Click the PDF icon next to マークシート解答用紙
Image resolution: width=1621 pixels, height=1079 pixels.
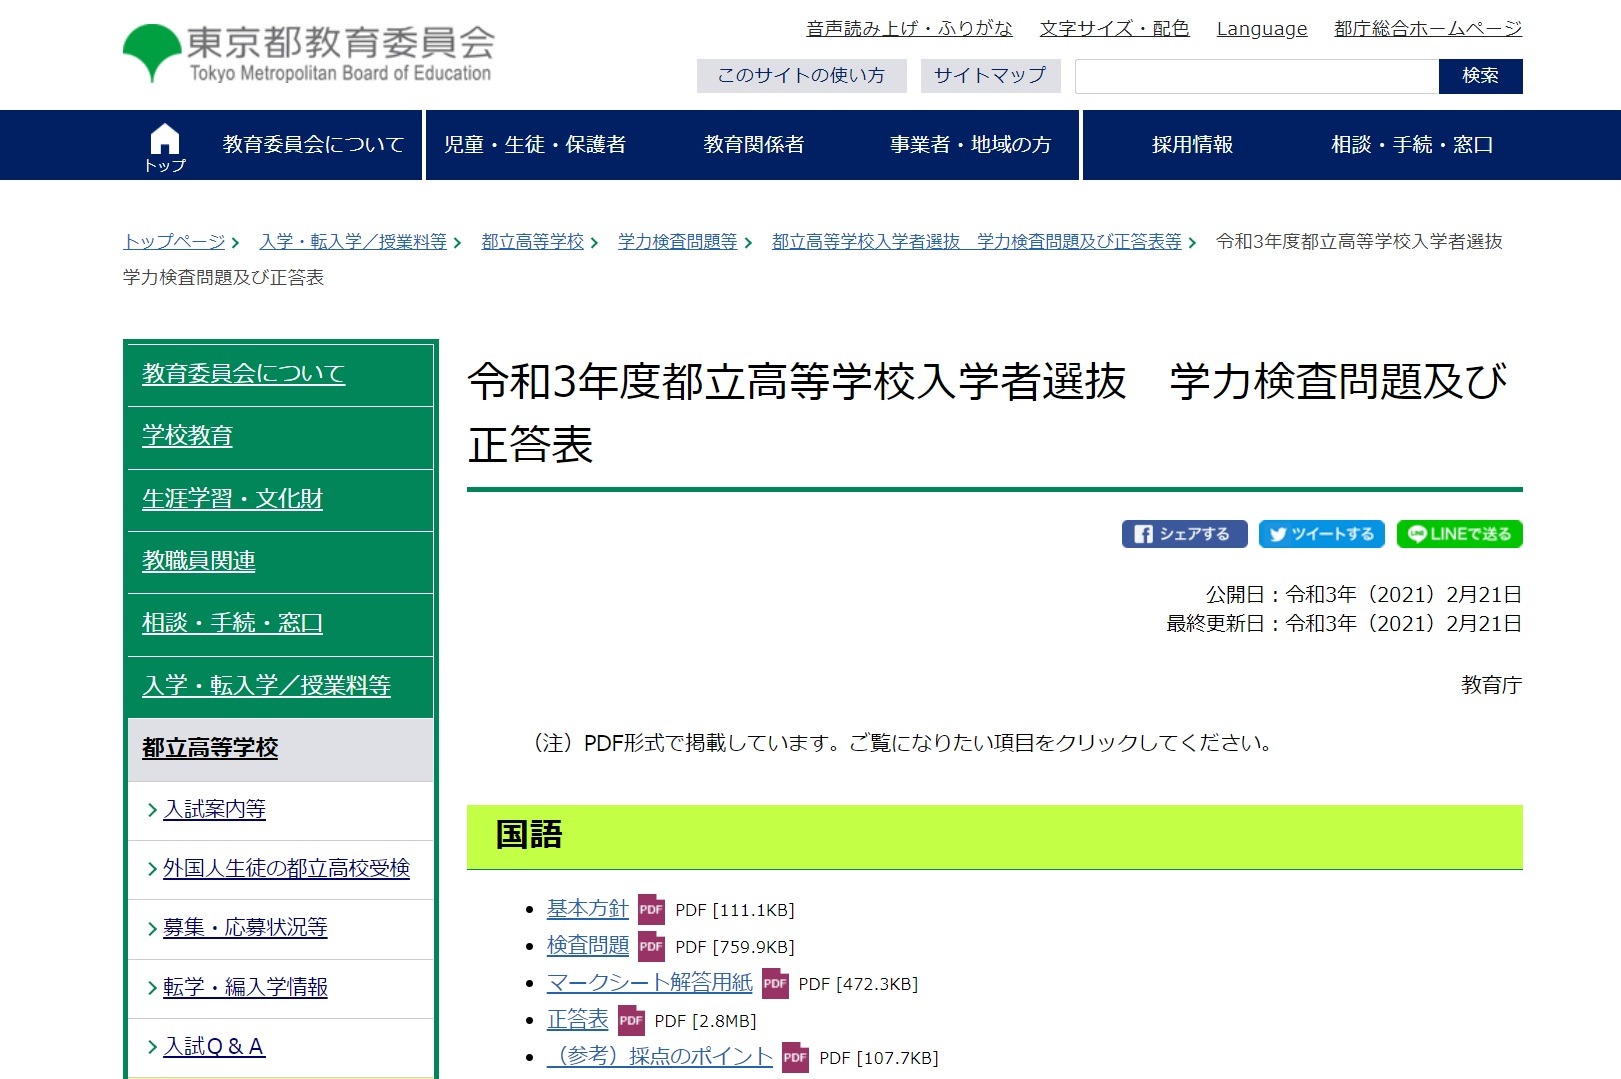pyautogui.click(x=774, y=984)
